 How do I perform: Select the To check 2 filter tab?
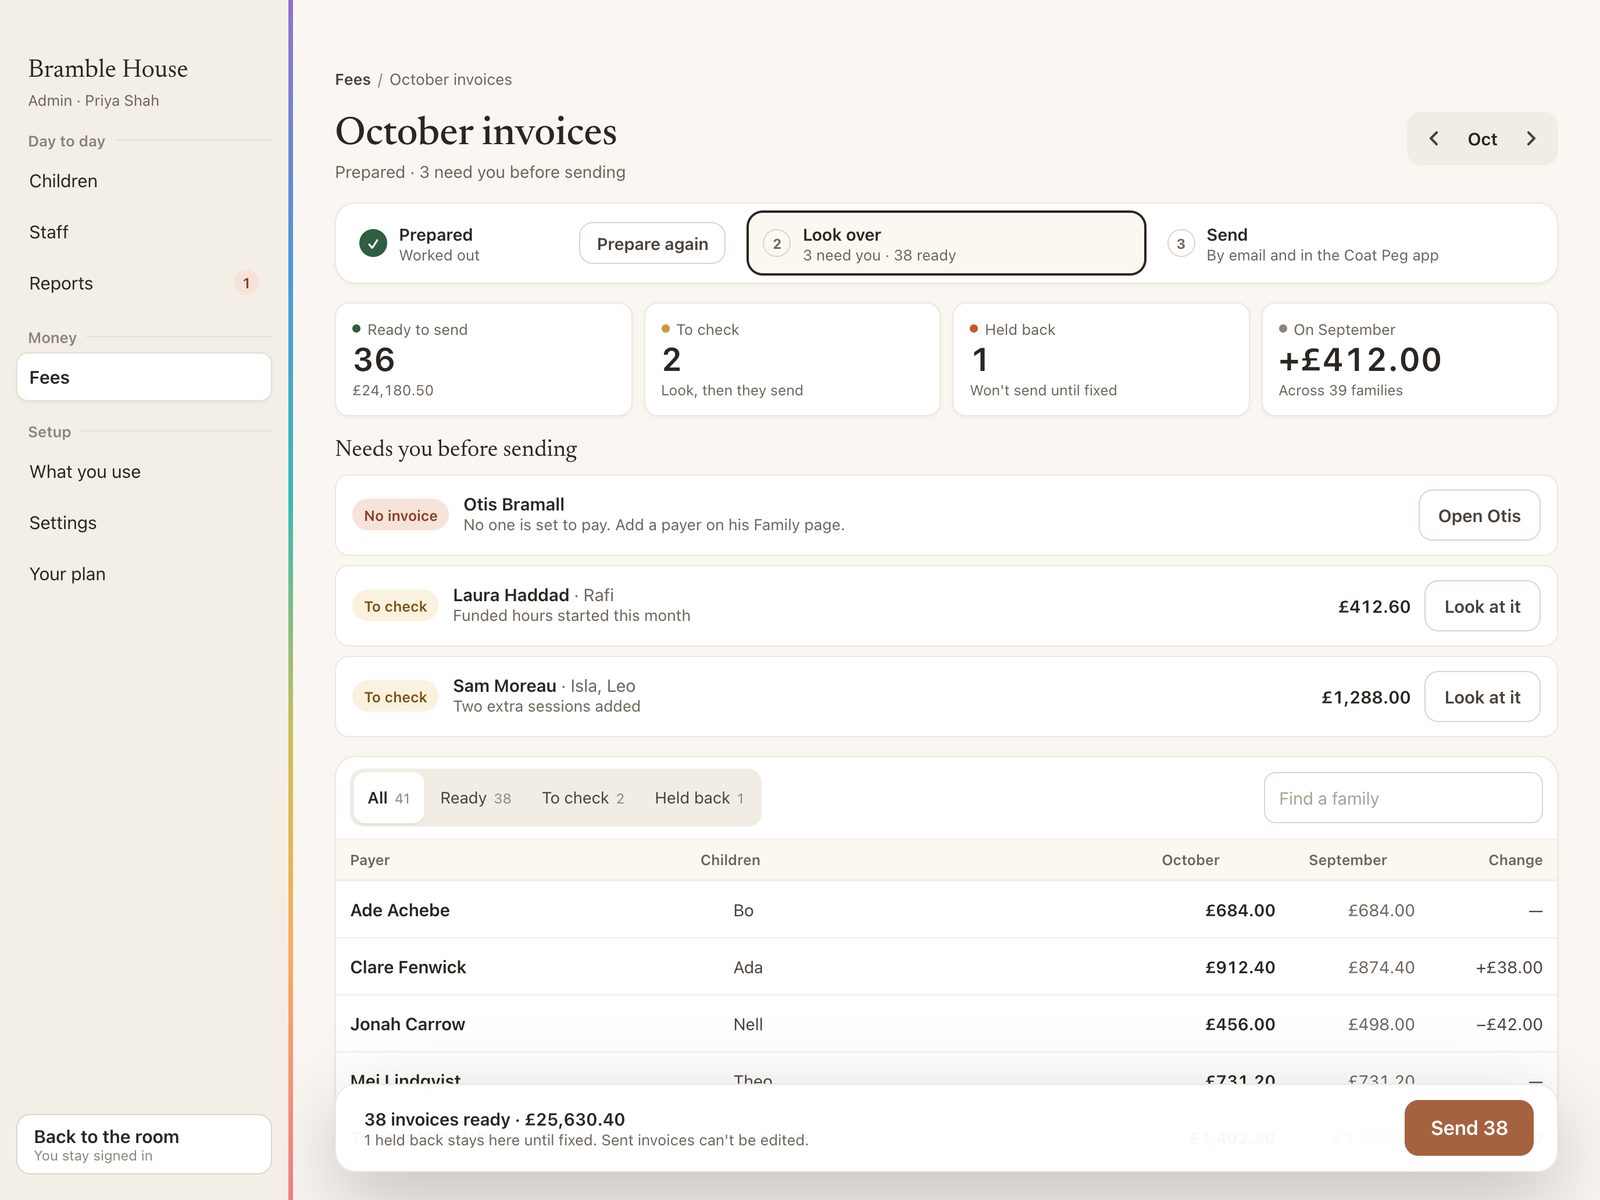point(583,798)
